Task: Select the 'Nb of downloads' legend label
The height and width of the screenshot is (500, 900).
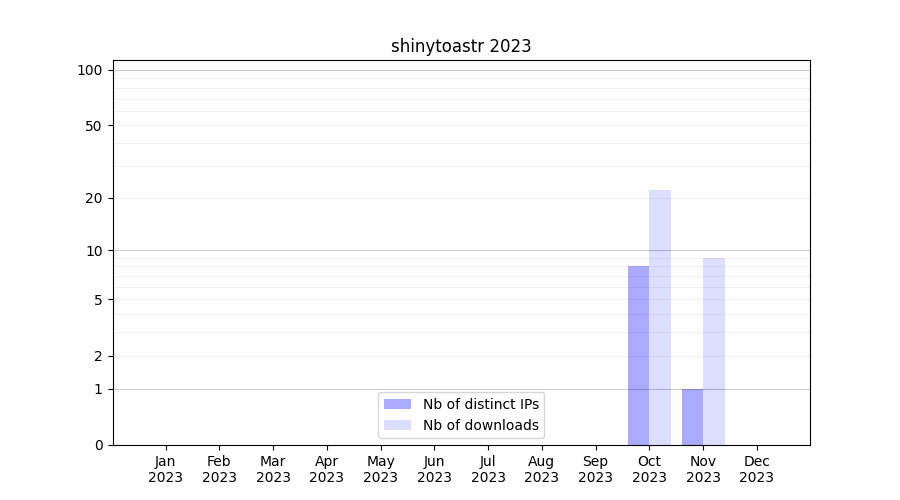Action: click(x=480, y=425)
